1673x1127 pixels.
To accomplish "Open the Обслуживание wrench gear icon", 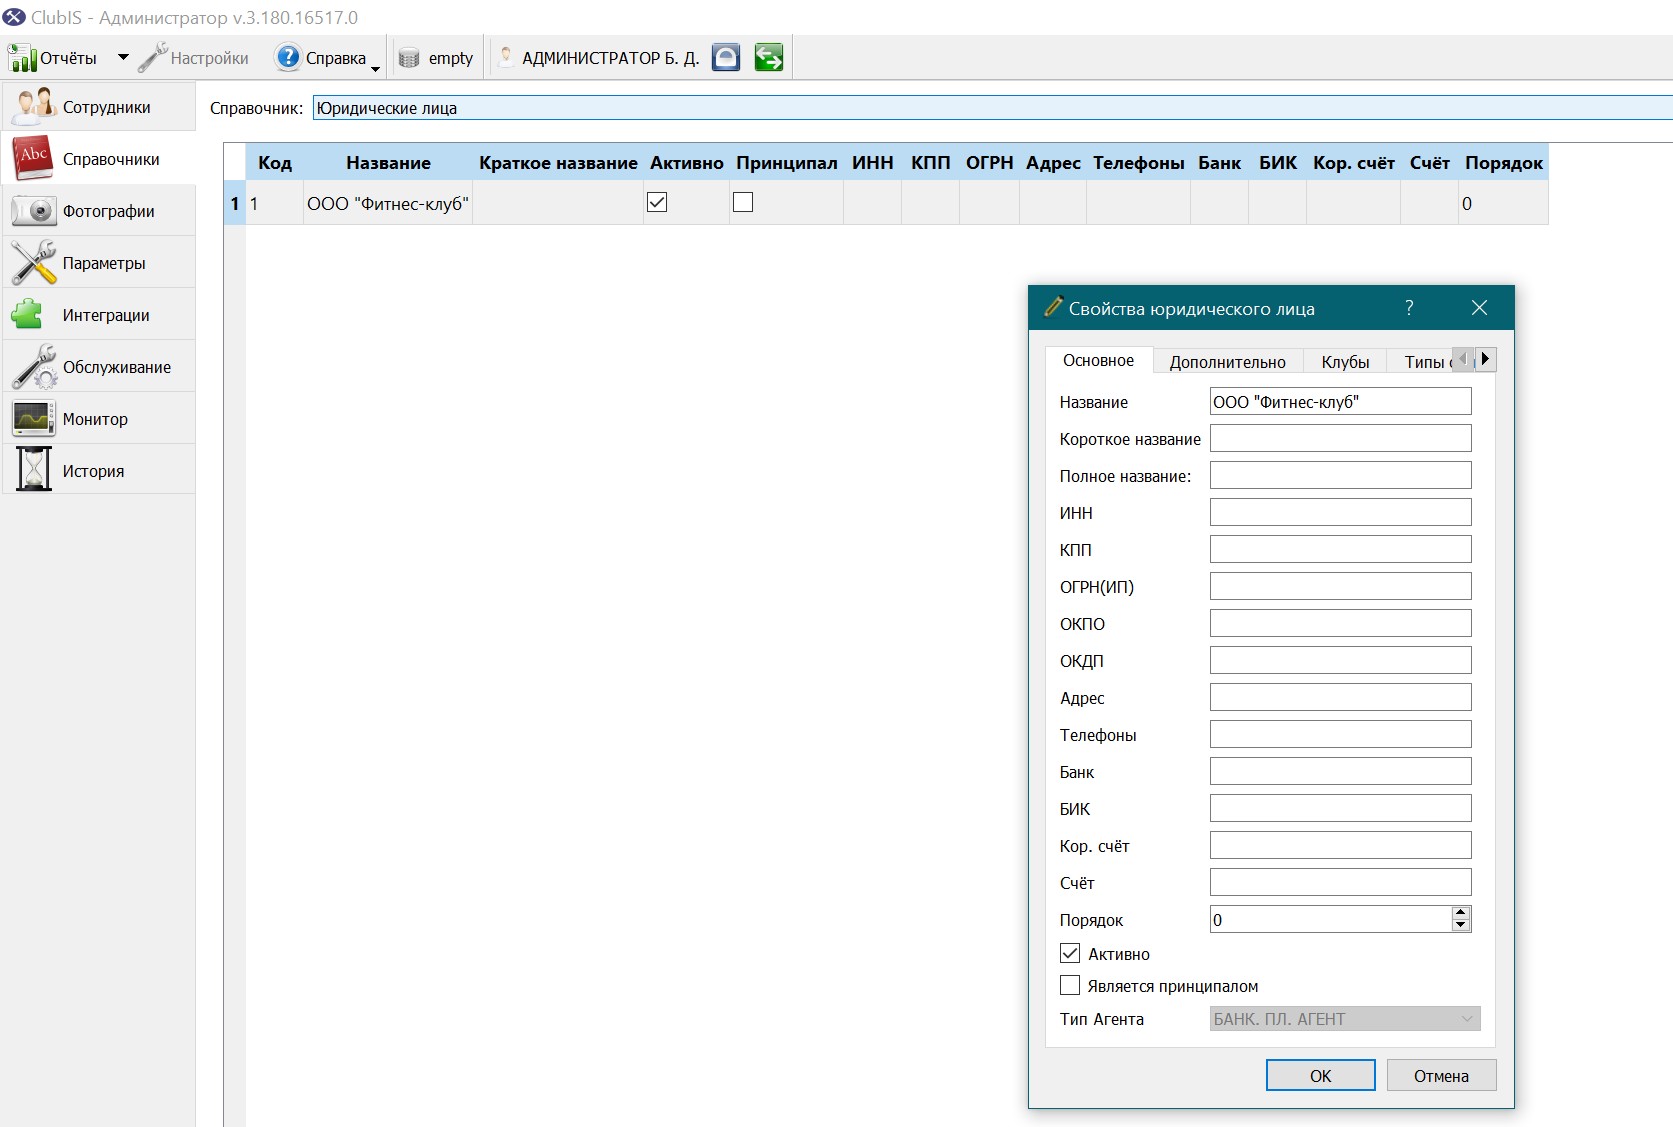I will point(33,367).
